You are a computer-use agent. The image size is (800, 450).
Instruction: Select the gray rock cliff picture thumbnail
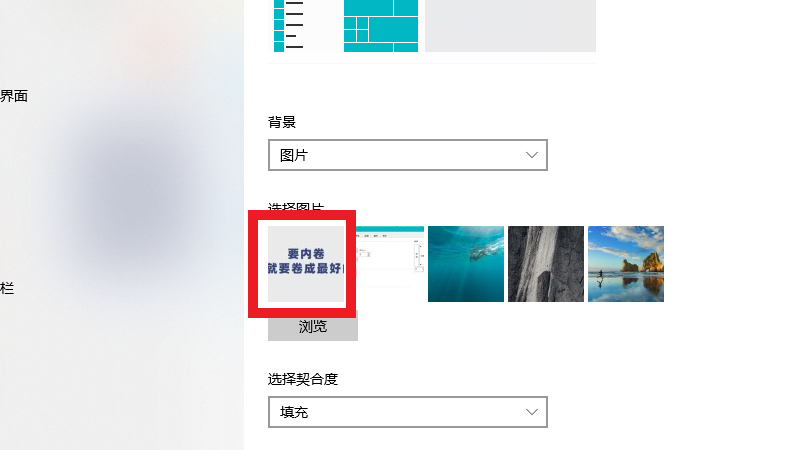(546, 264)
